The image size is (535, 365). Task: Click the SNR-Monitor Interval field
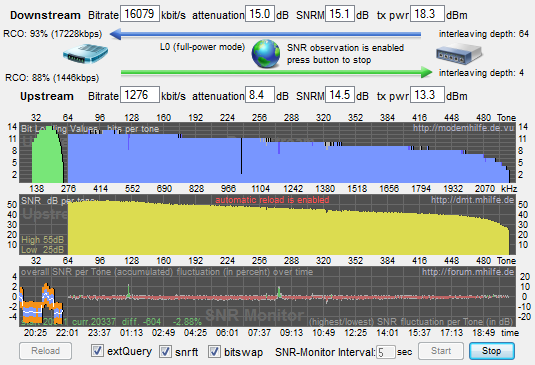(x=386, y=352)
